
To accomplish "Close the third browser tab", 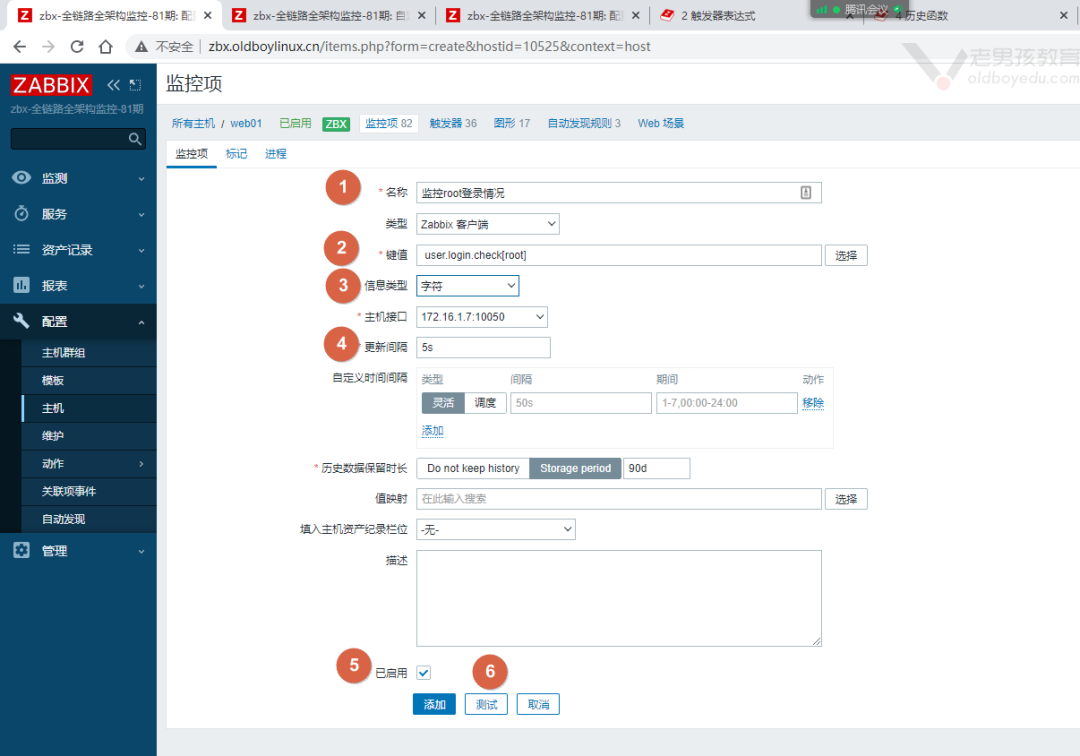I will point(636,15).
